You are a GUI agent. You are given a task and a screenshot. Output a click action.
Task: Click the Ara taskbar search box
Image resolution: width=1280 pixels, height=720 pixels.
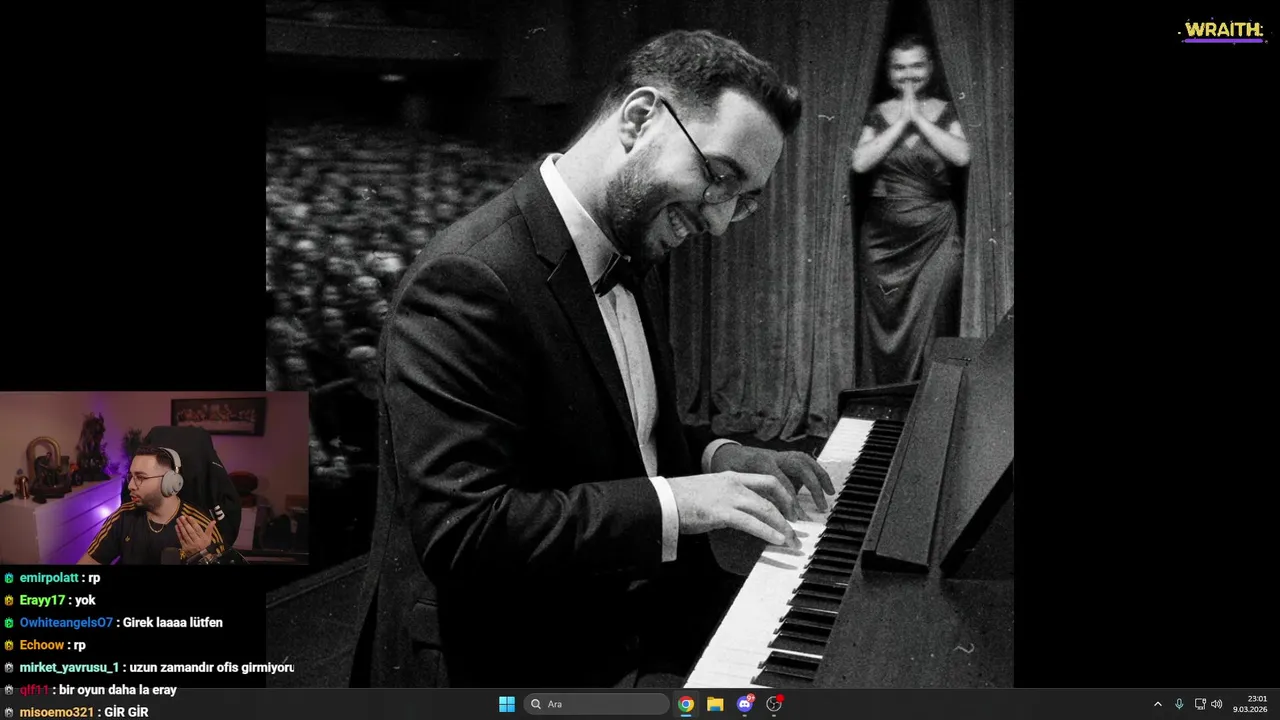[598, 704]
